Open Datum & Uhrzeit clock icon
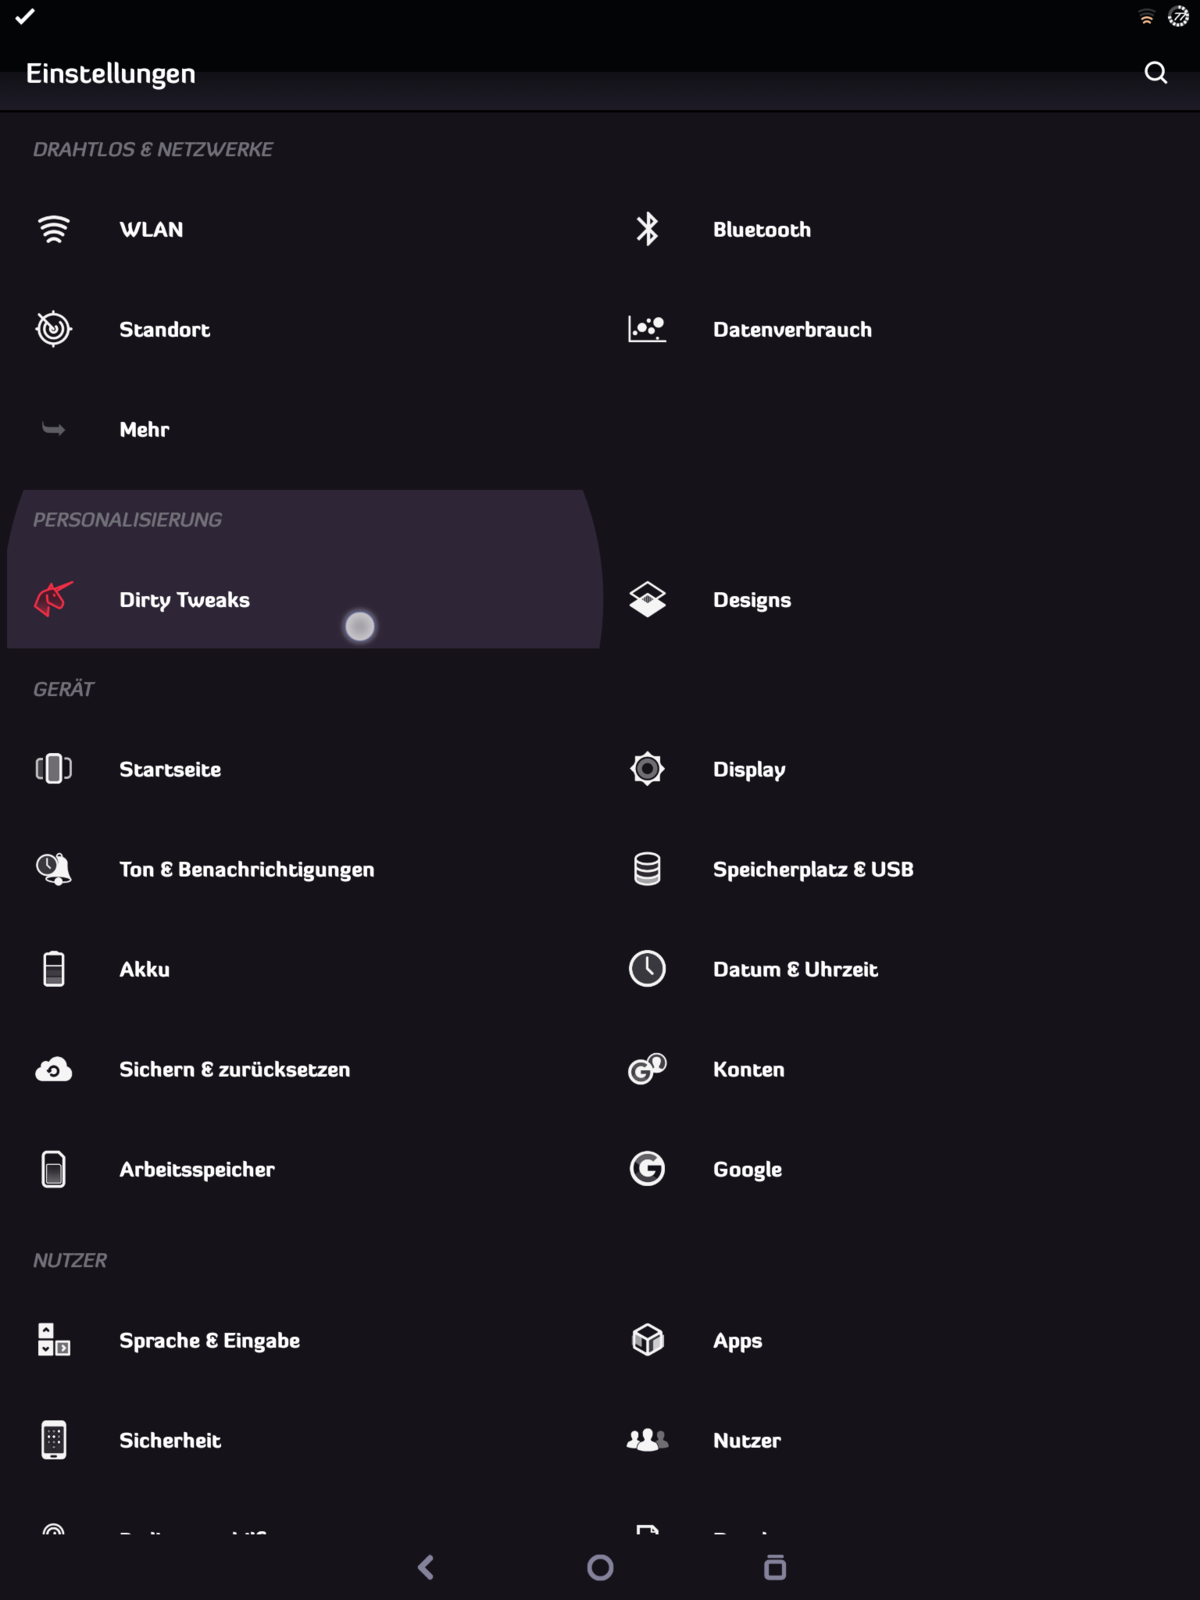 [647, 969]
